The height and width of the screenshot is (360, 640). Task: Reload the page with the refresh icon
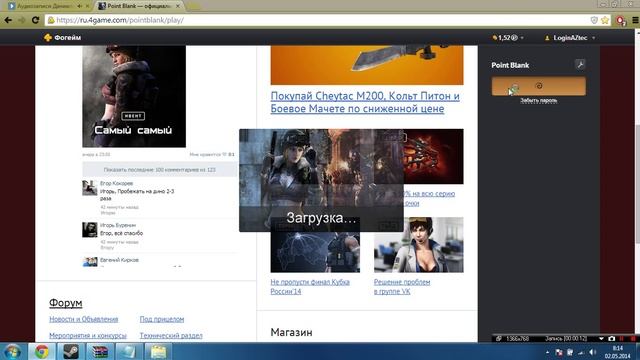click(36, 20)
